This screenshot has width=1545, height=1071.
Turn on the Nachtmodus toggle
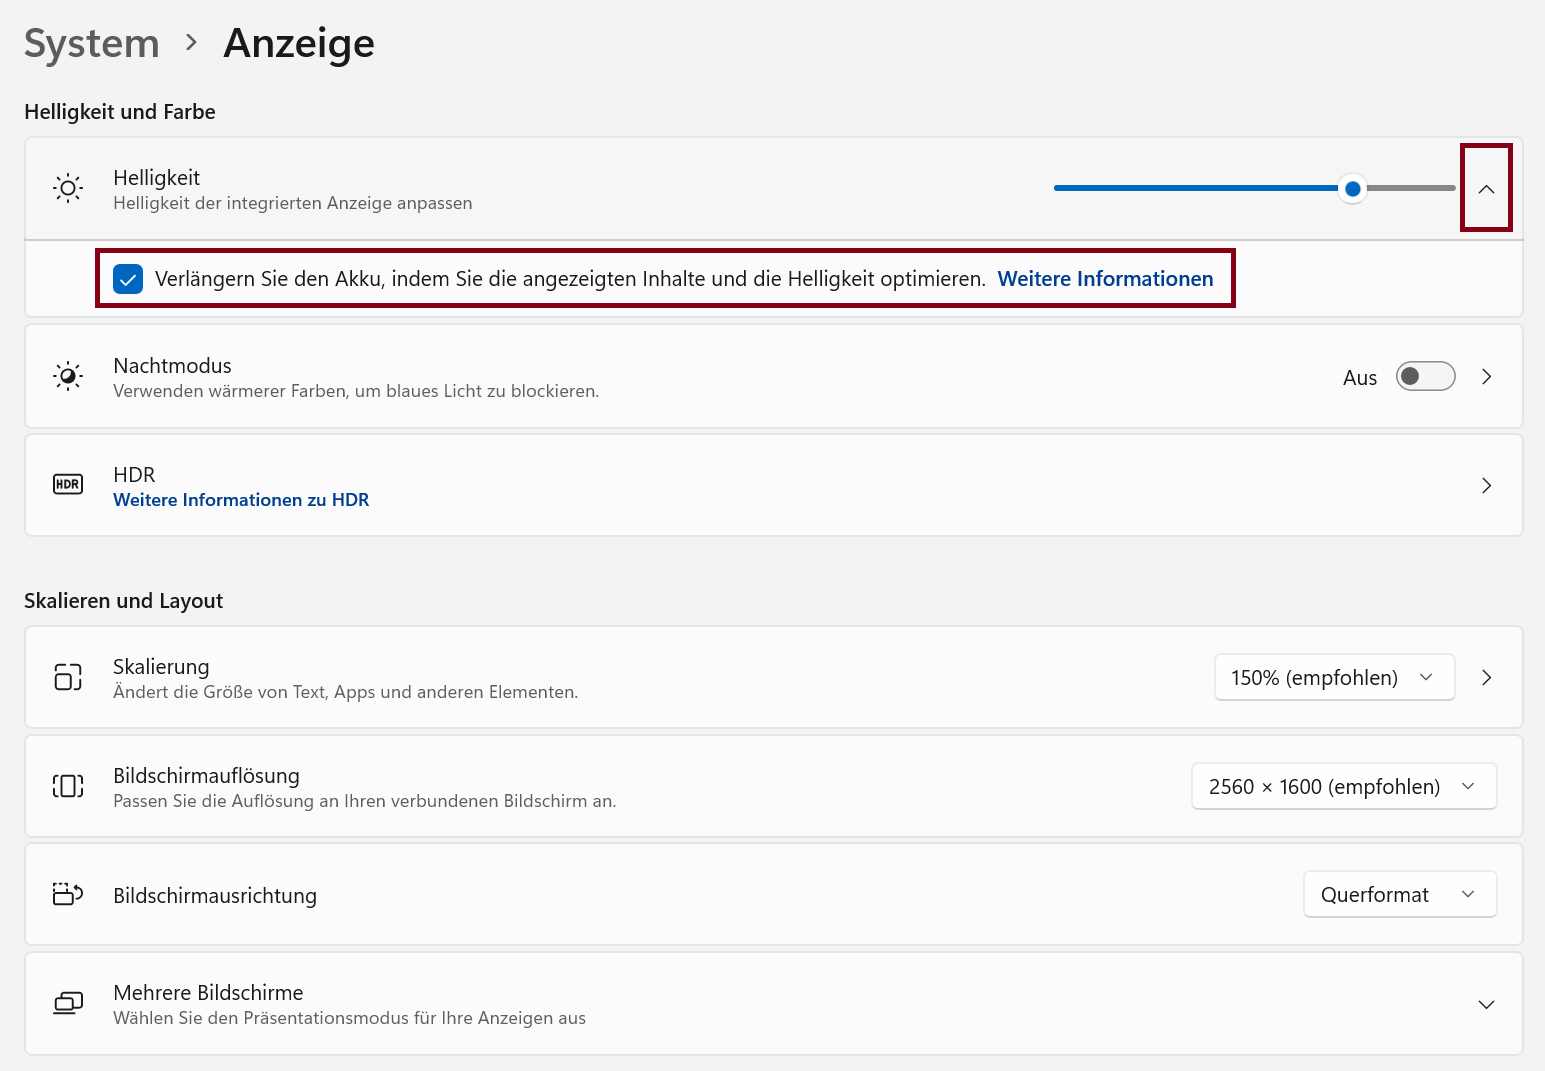1425,376
